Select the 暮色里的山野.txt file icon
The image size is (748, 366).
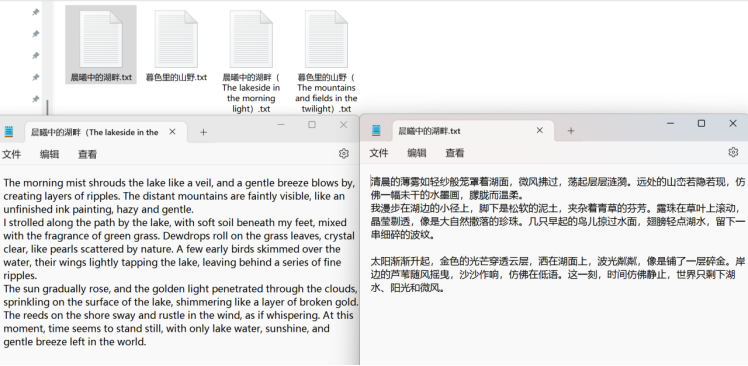click(176, 39)
